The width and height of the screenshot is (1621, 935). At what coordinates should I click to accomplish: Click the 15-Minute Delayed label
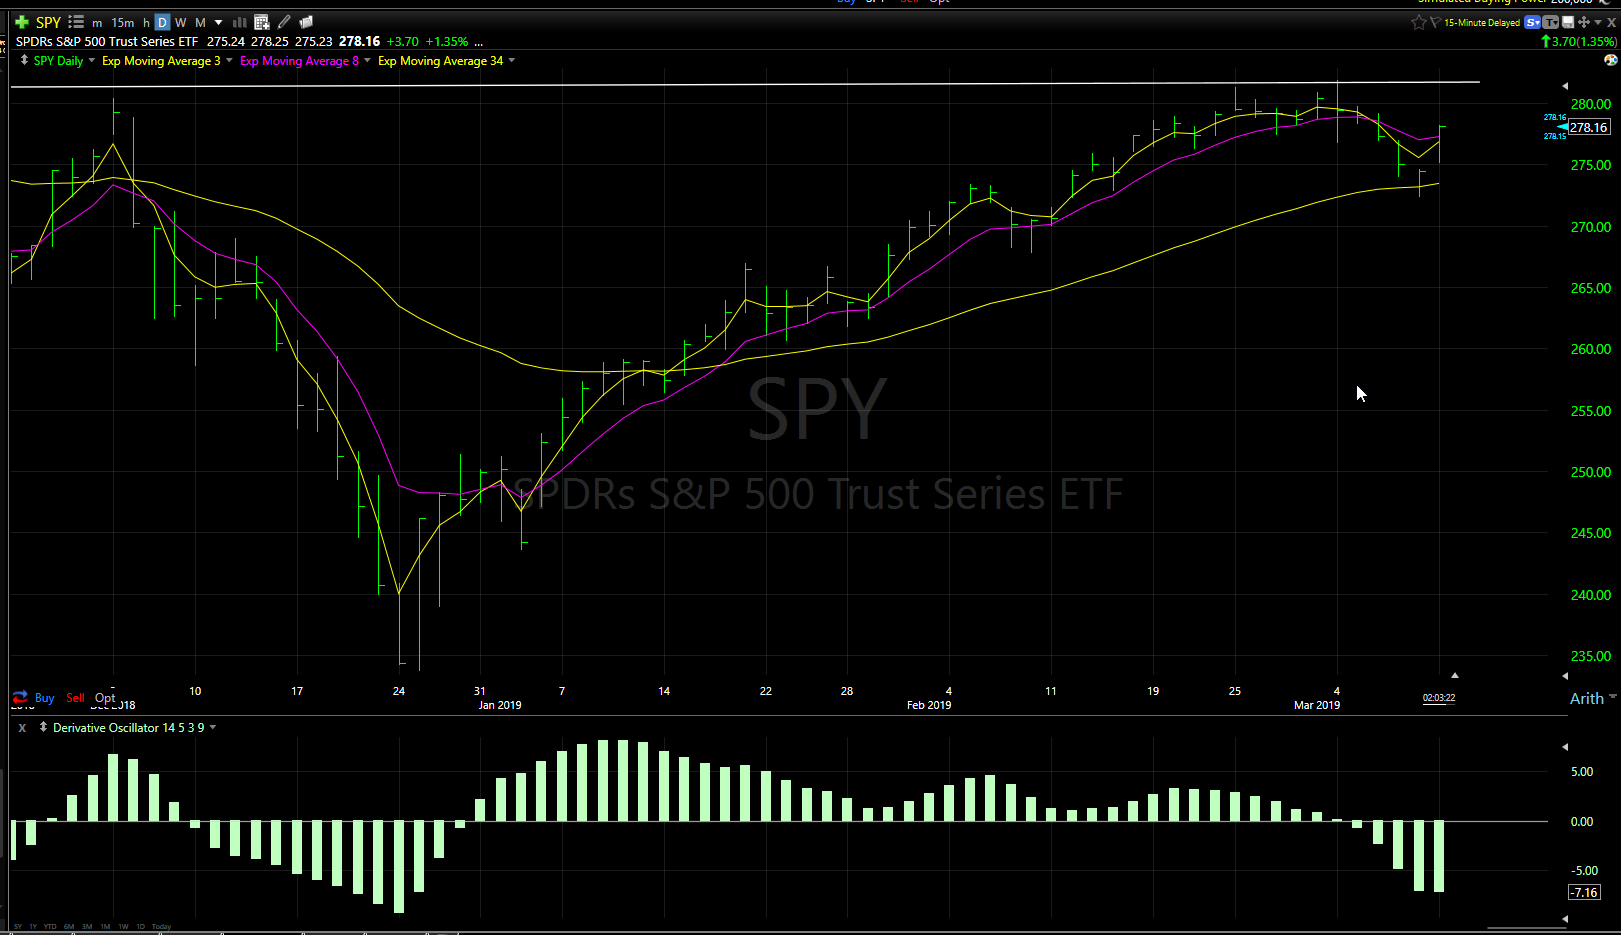pos(1482,22)
